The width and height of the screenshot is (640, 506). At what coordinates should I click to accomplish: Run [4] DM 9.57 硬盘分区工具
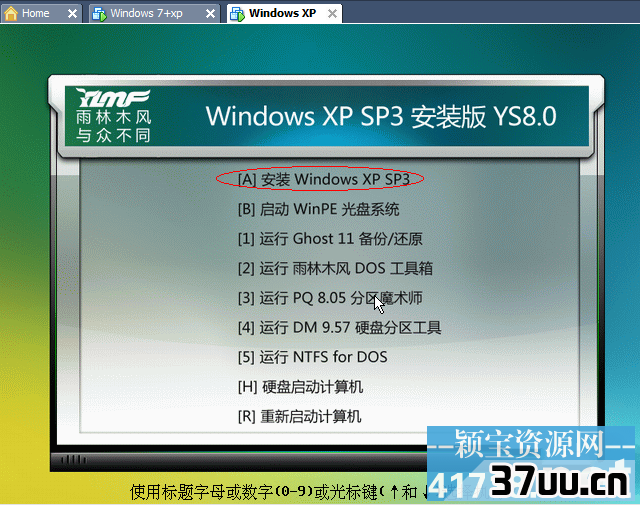[x=340, y=327]
